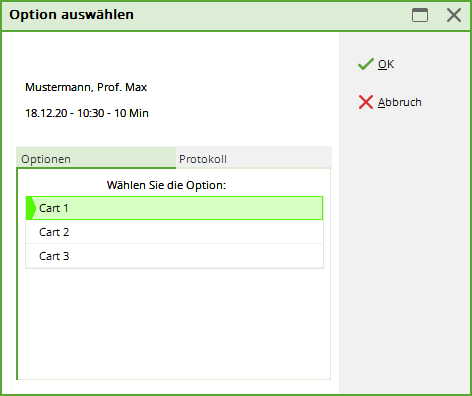The height and width of the screenshot is (396, 472).
Task: Pick the Cart 3 list entry
Action: tap(174, 256)
